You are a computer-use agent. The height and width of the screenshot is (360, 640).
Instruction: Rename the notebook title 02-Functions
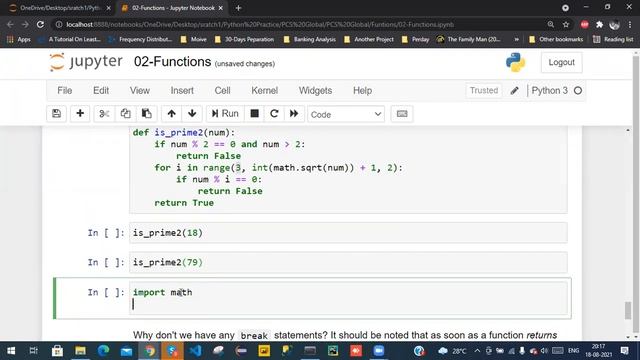click(x=172, y=62)
